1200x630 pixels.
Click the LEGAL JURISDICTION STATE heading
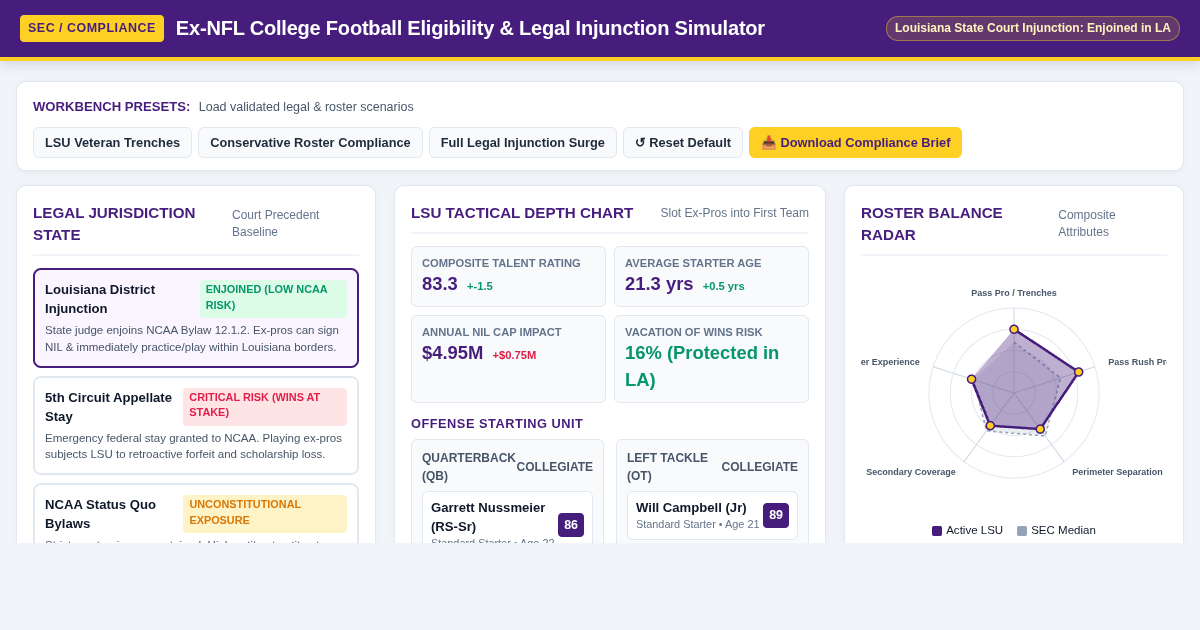click(114, 223)
